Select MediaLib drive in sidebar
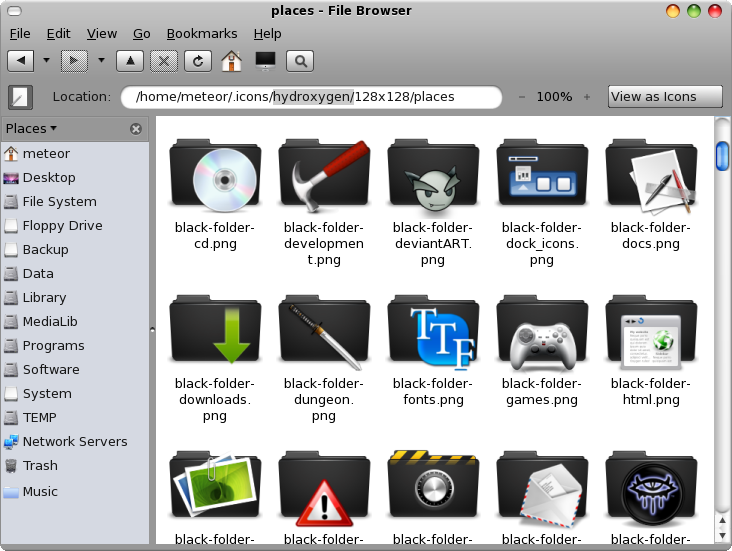Image resolution: width=732 pixels, height=551 pixels. 75,321
